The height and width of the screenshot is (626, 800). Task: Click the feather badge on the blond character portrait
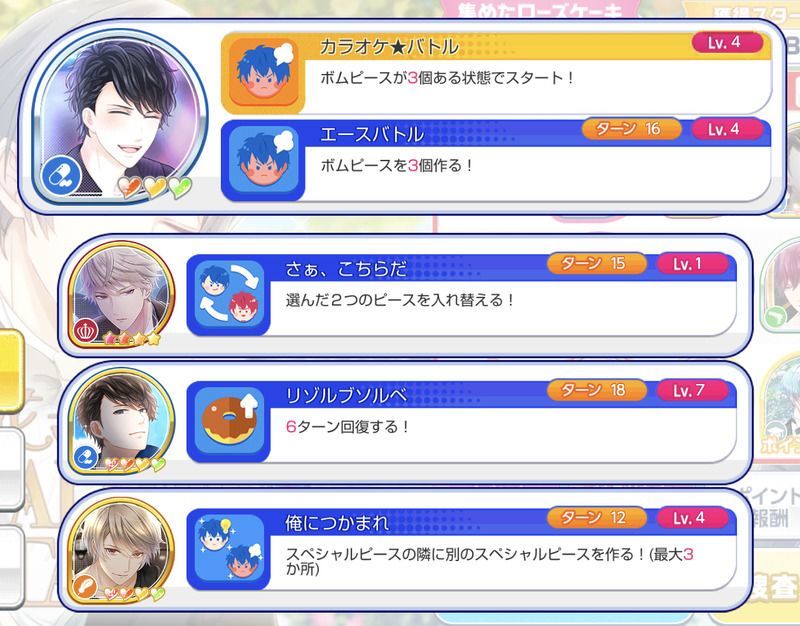click(87, 586)
